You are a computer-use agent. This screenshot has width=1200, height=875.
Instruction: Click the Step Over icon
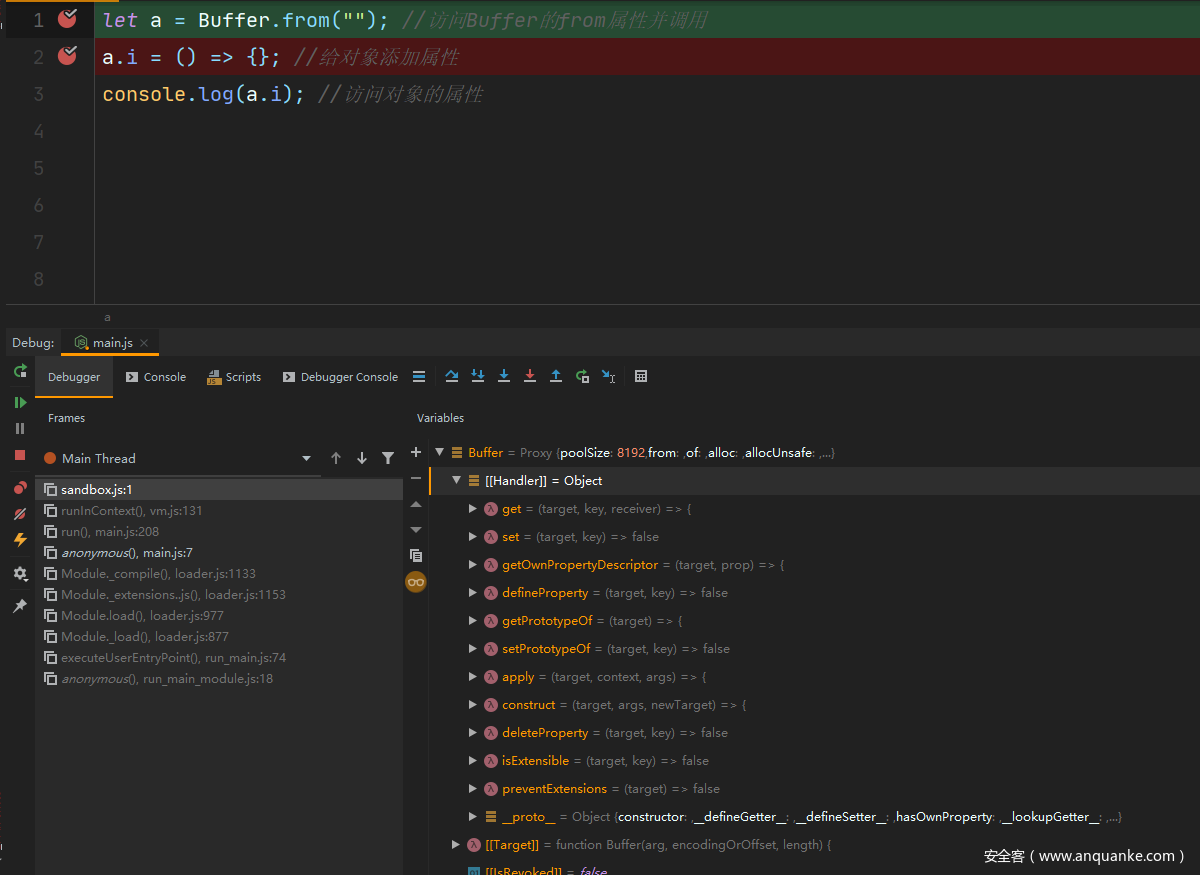point(451,376)
